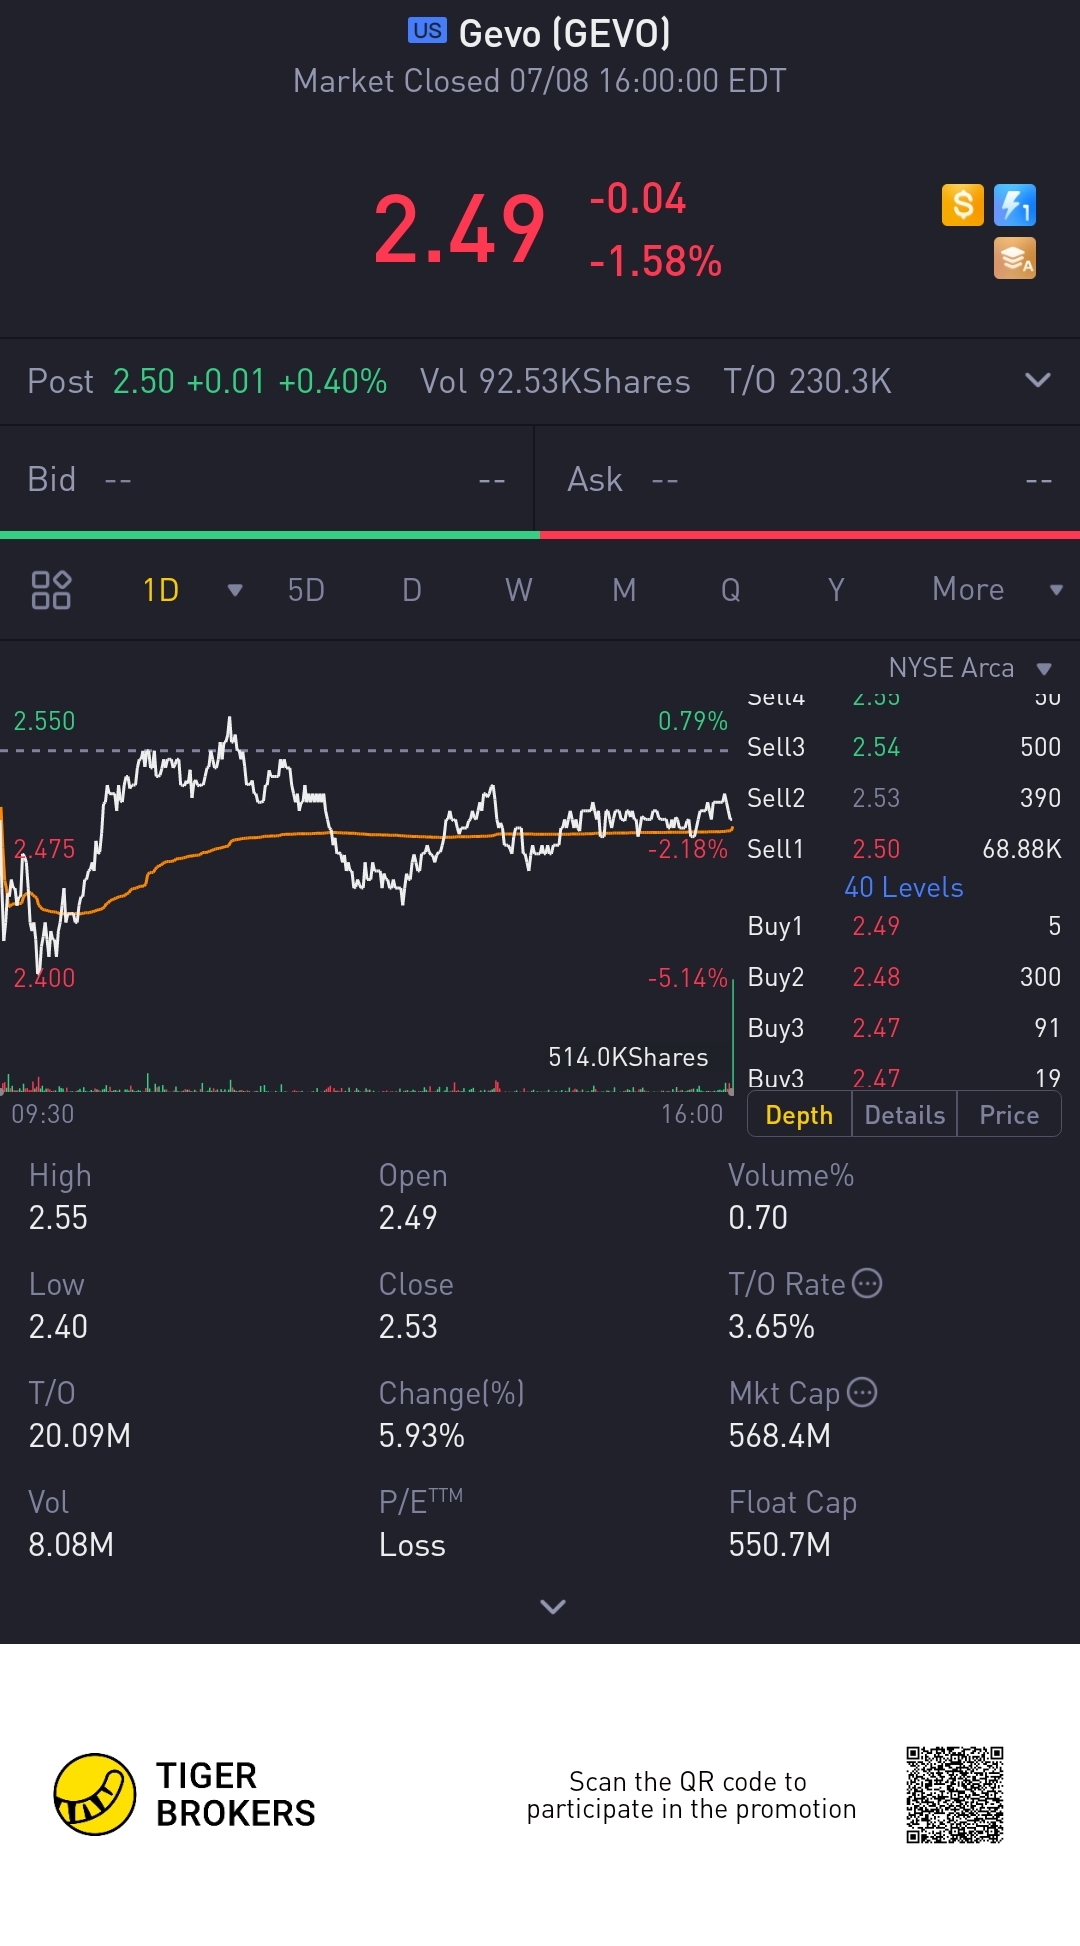The width and height of the screenshot is (1080, 1946).
Task: Tap the Low value 2.40
Action: (58, 1326)
